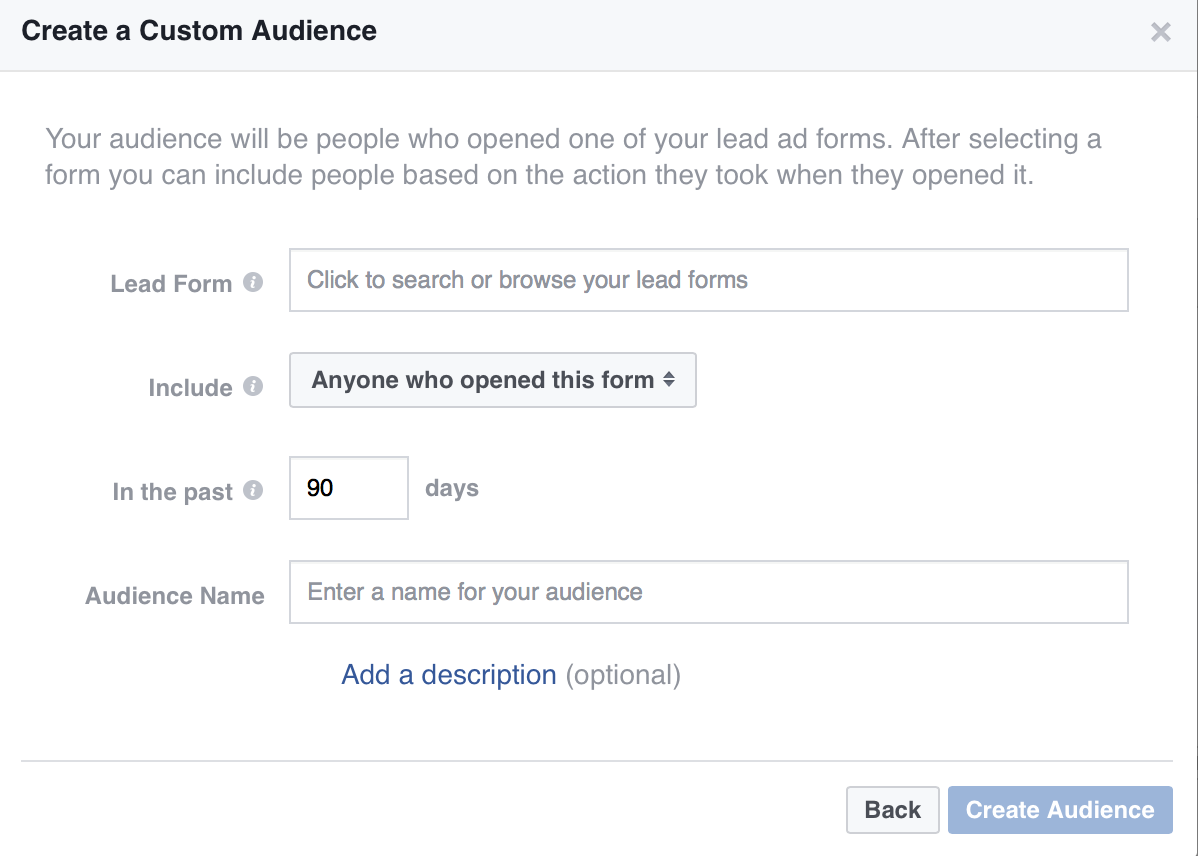Click the 'In the past' label text
Screen dimensions: 1198x856
click(172, 492)
